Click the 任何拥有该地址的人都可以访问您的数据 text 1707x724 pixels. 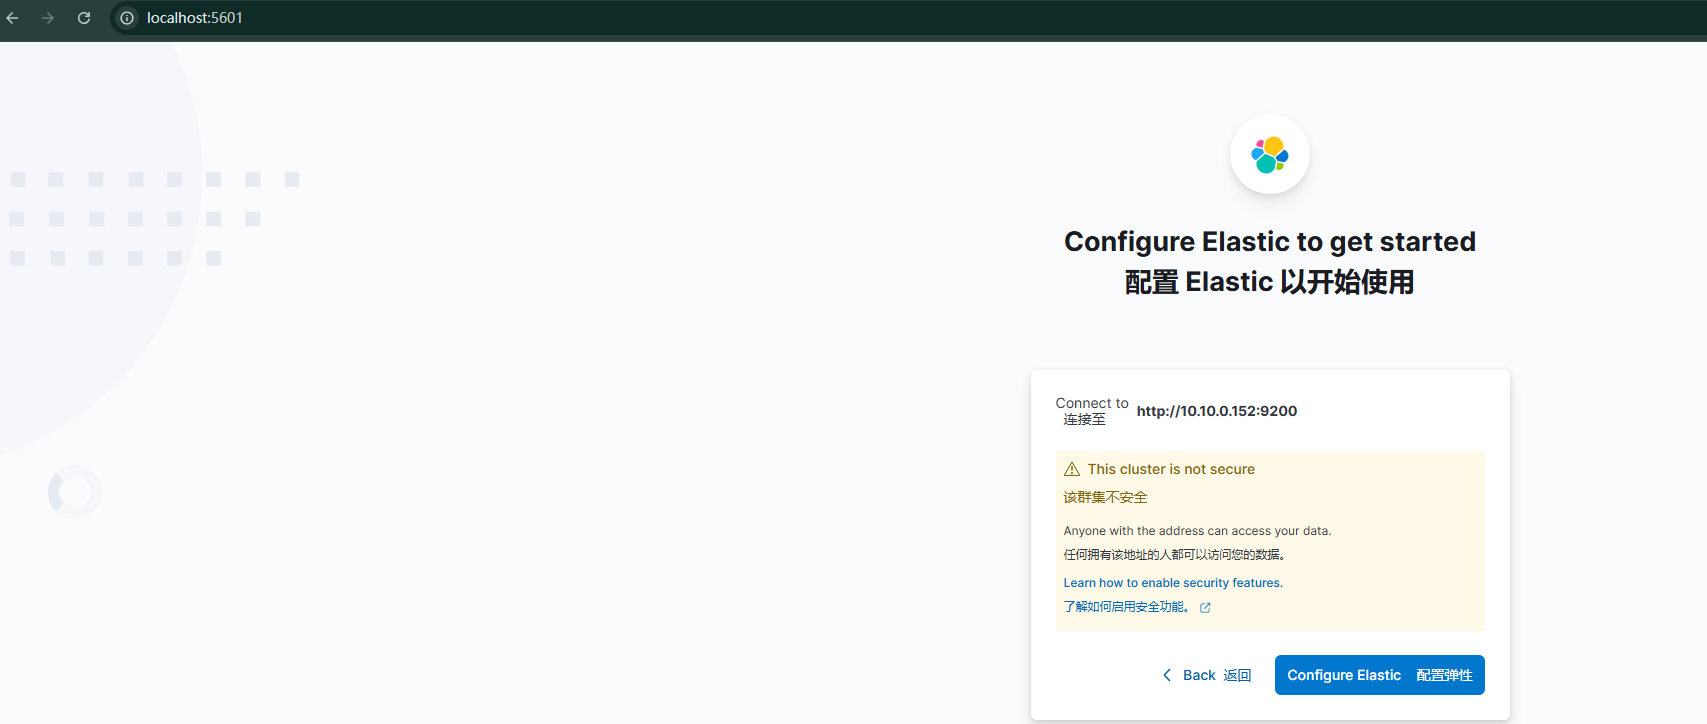[1174, 555]
